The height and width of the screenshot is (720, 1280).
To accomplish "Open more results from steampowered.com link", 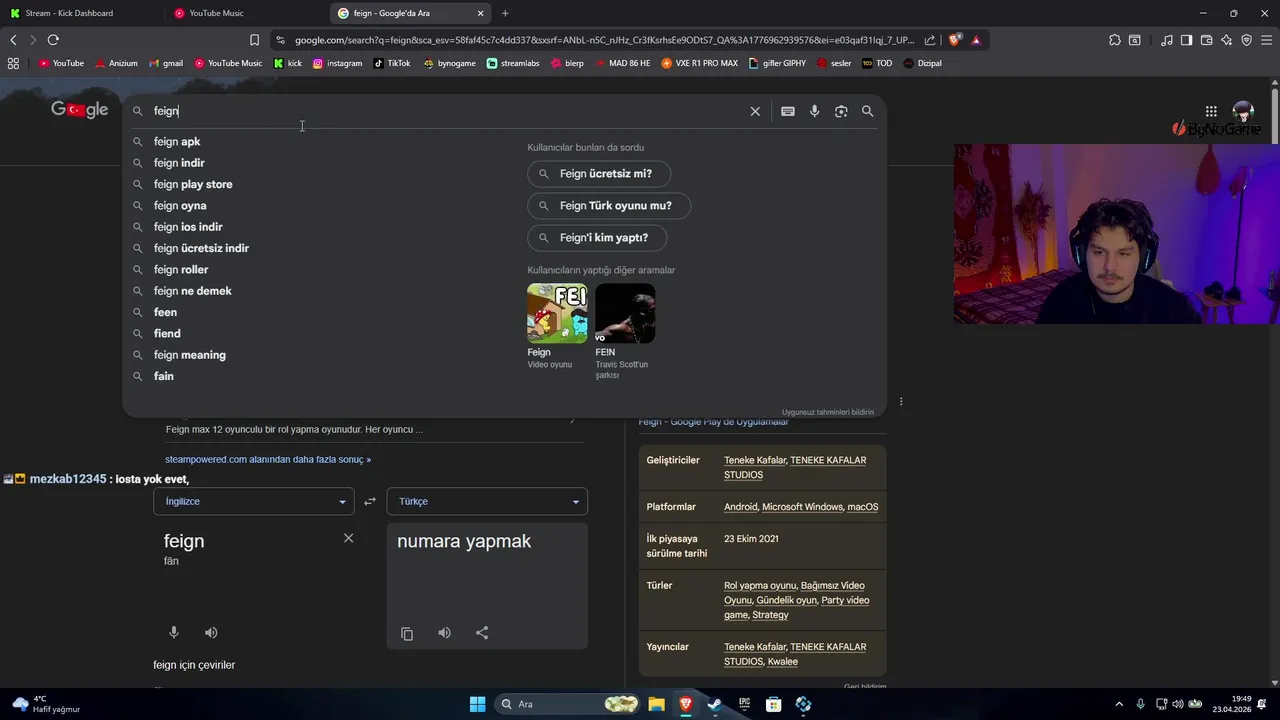I will pyautogui.click(x=268, y=459).
